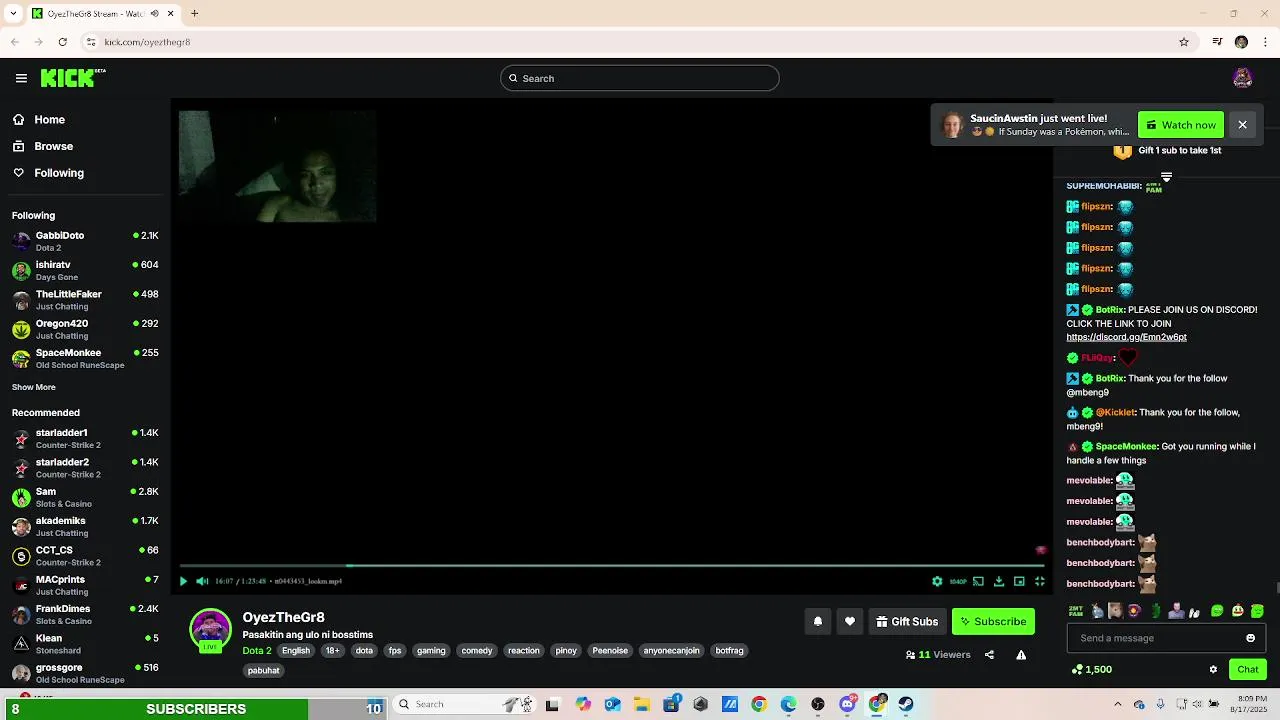1280x720 pixels.
Task: Open OBS Studio from the taskbar
Action: 818,704
